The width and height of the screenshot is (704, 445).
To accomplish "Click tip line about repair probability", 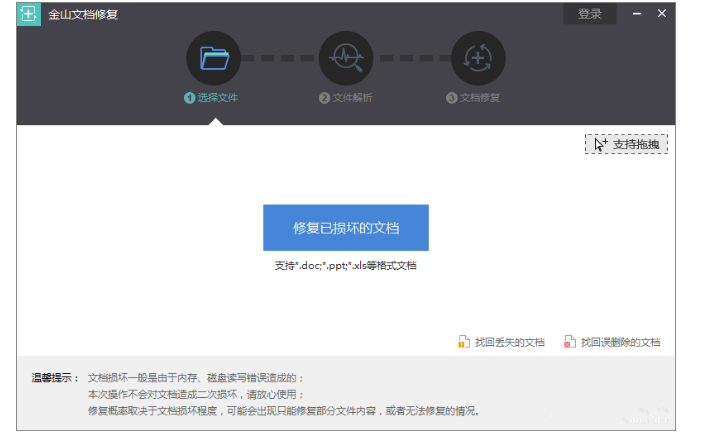I will (x=284, y=410).
